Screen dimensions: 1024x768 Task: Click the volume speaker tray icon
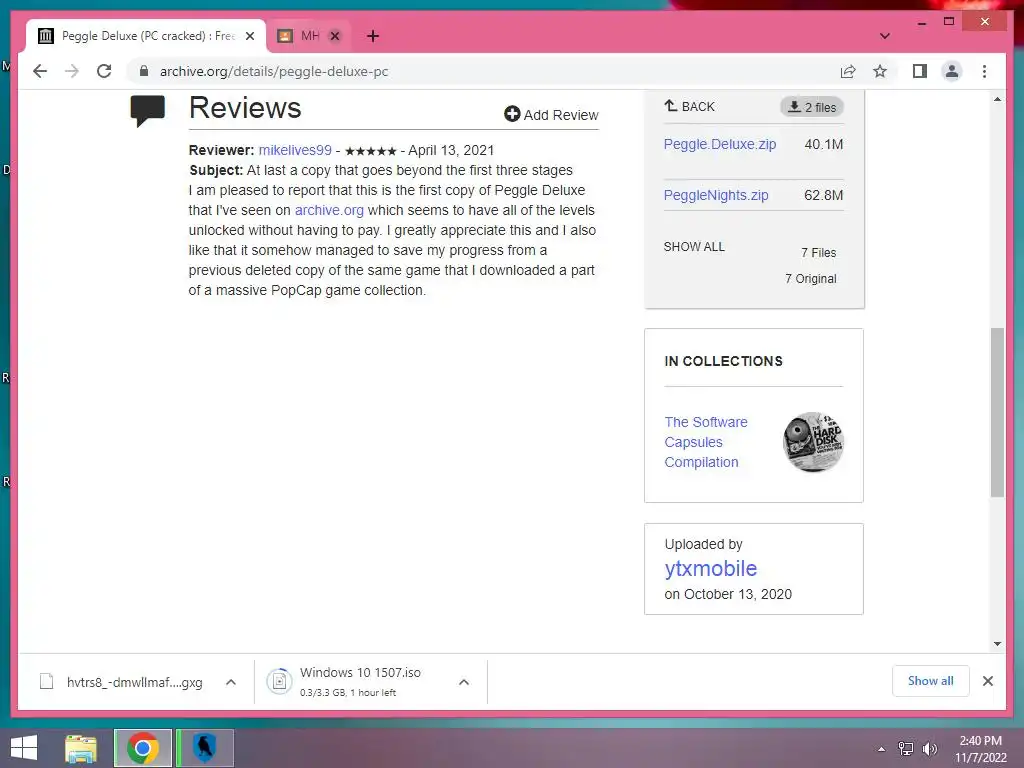929,749
